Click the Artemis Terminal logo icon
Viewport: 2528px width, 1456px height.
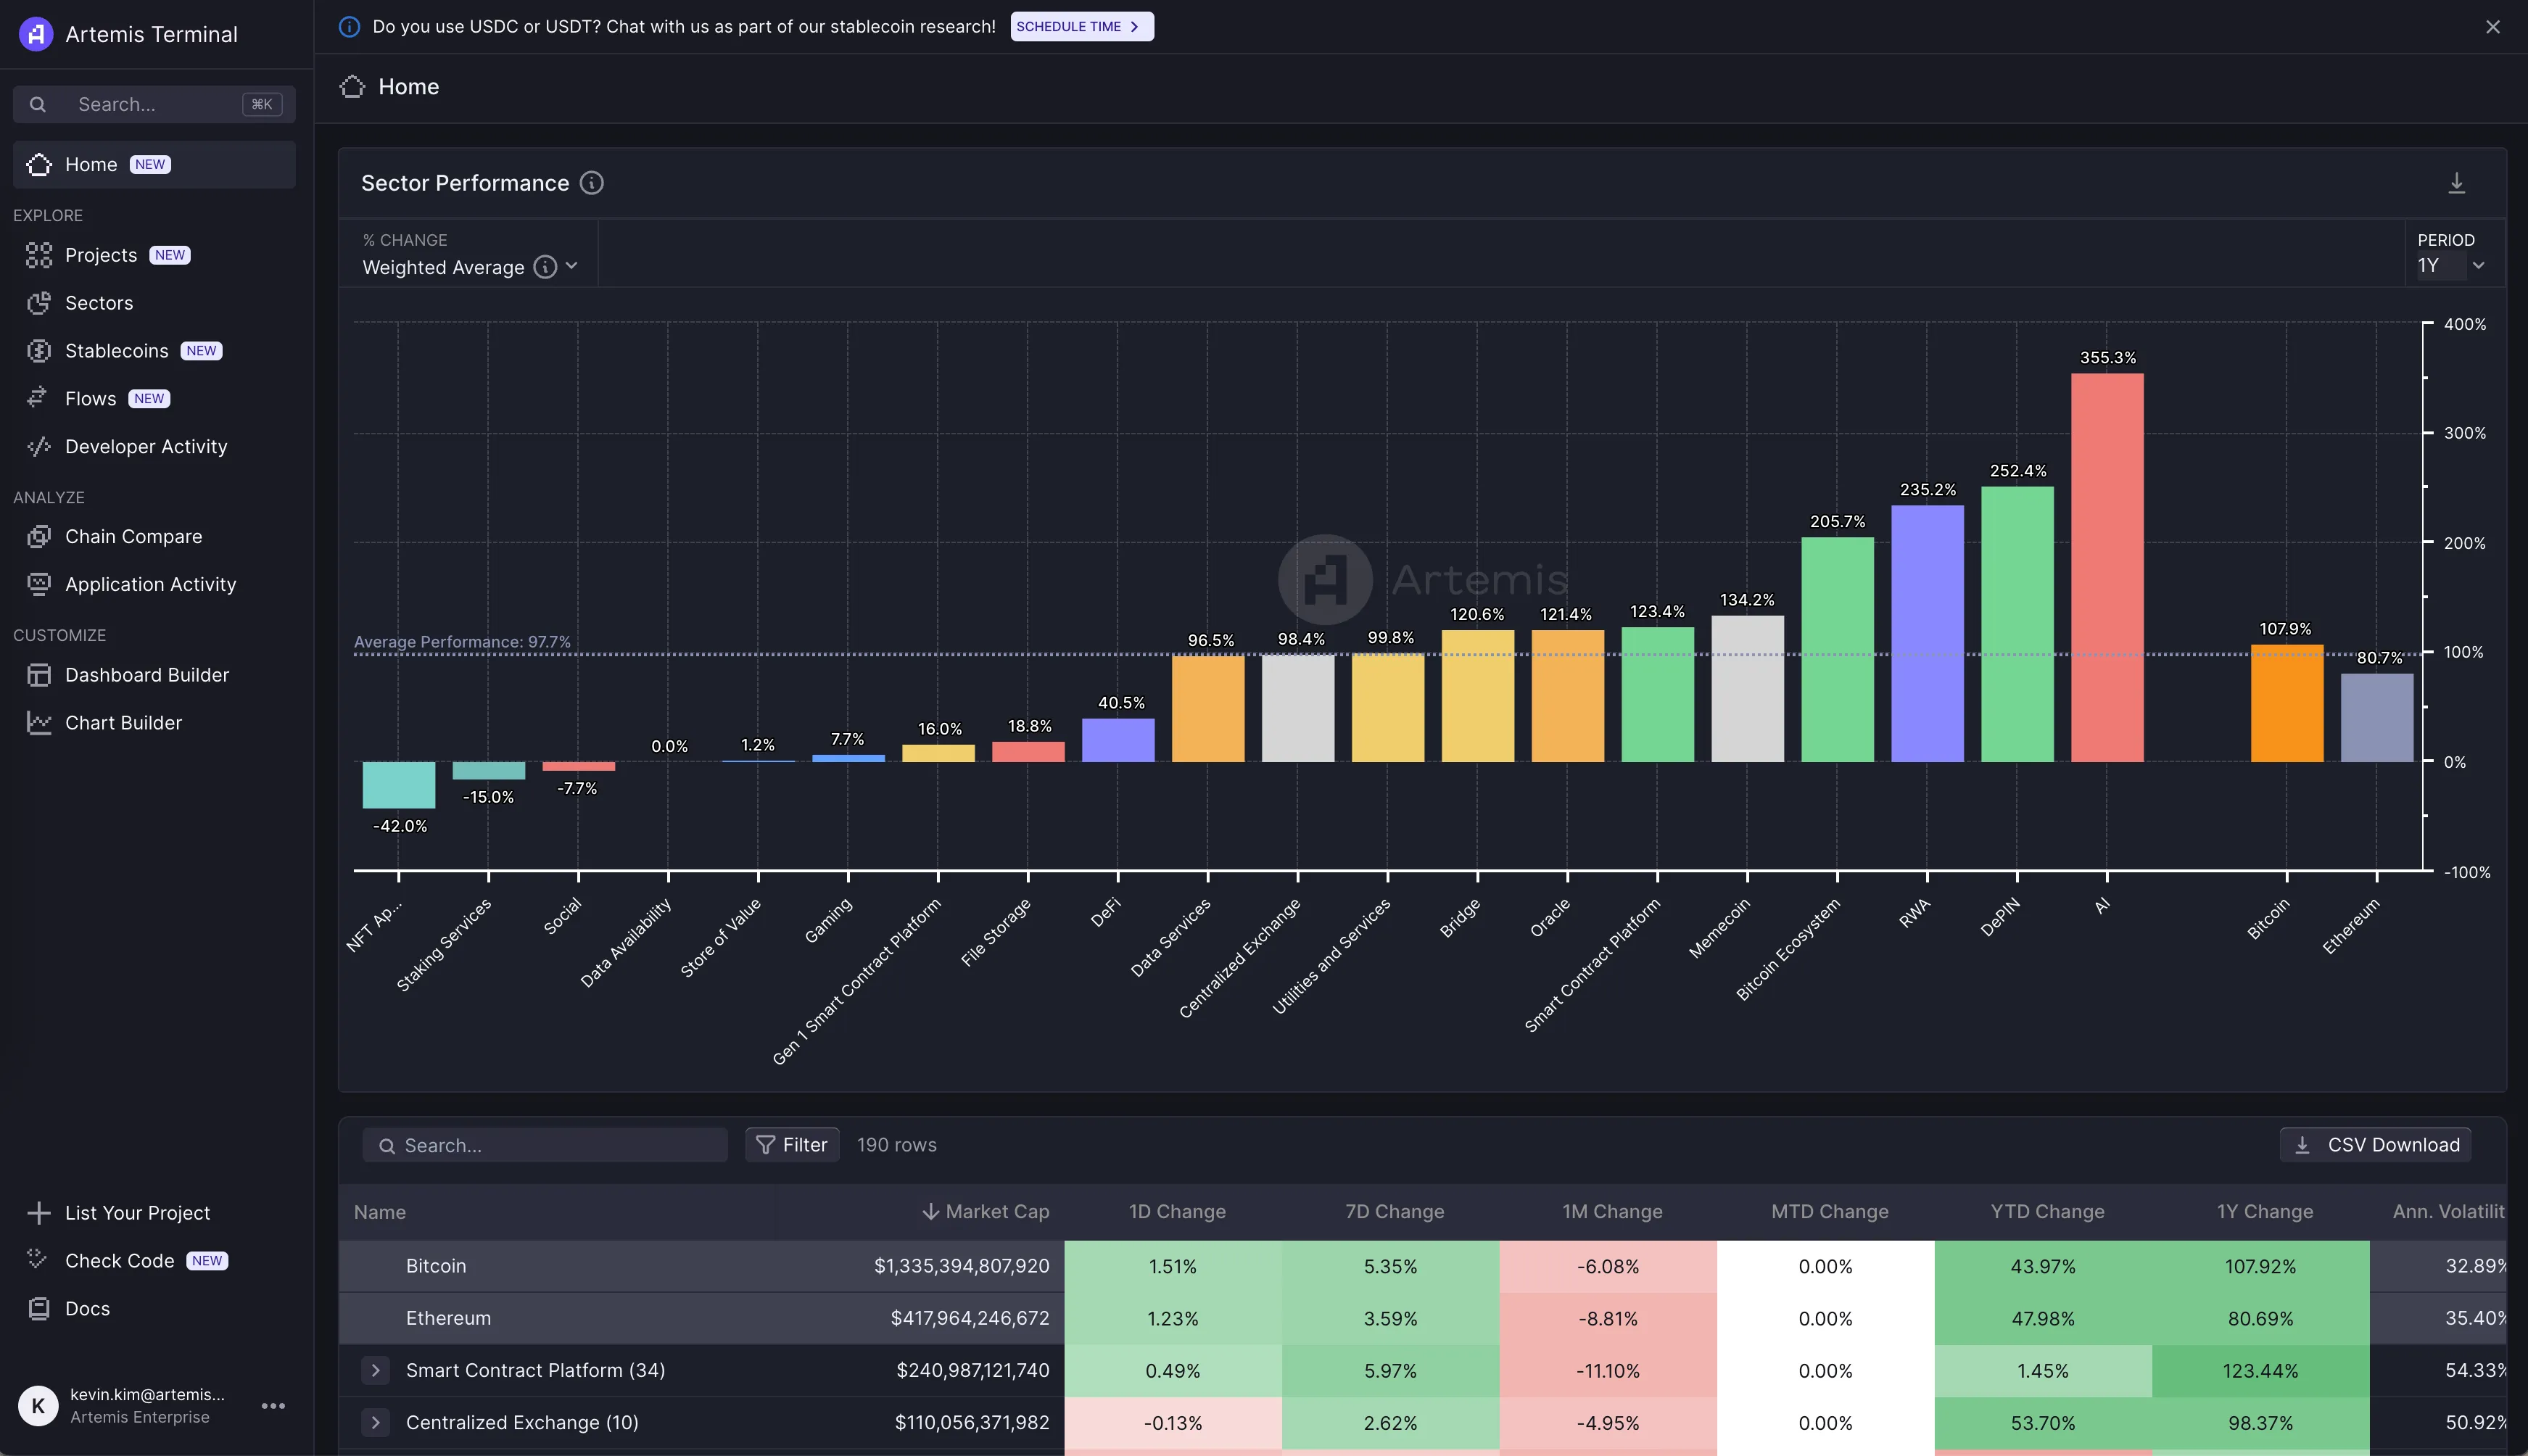[36, 34]
